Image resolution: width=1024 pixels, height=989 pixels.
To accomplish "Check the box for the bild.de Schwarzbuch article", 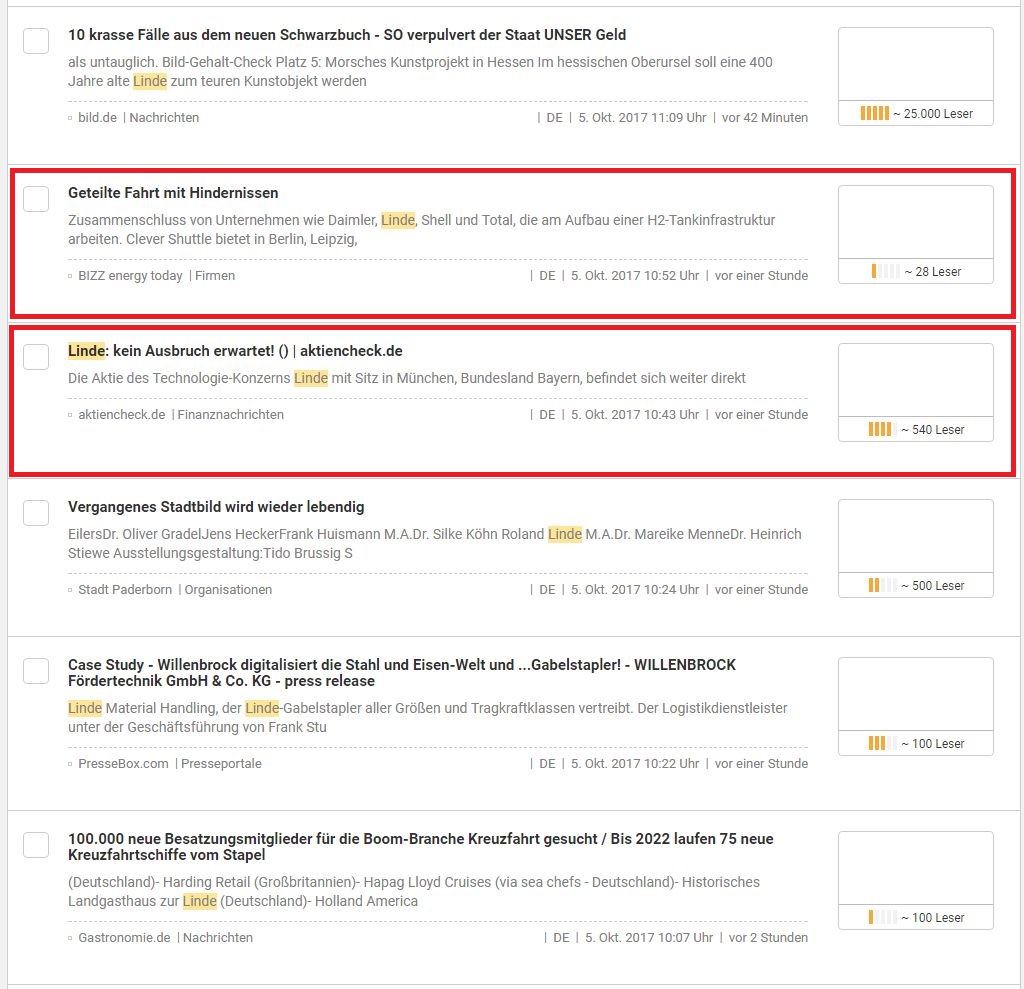I will (36, 41).
